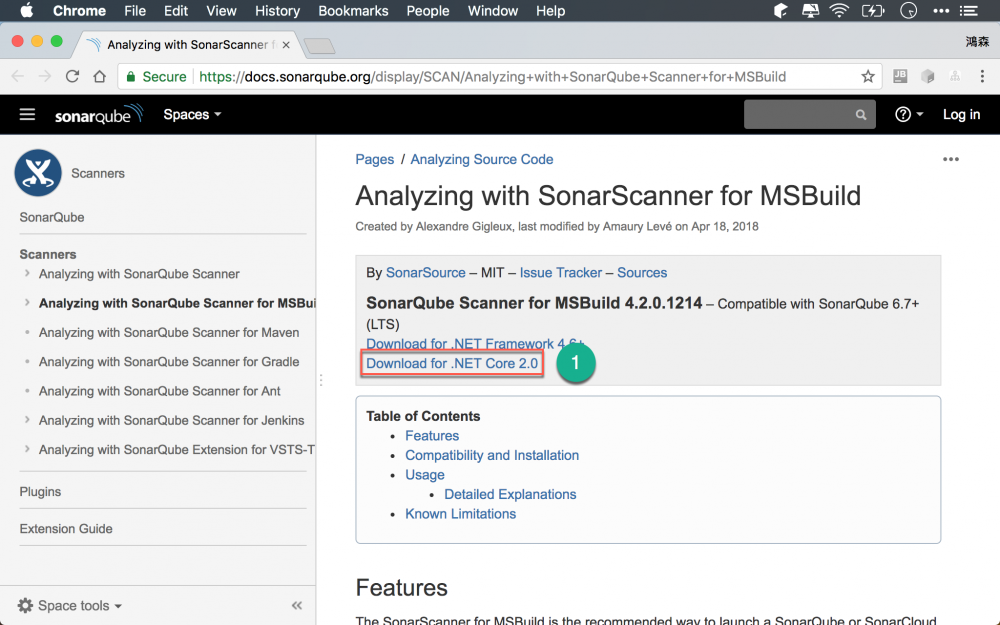The height and width of the screenshot is (625, 1000).
Task: Click the gear icon beside Space tools
Action: 27,605
